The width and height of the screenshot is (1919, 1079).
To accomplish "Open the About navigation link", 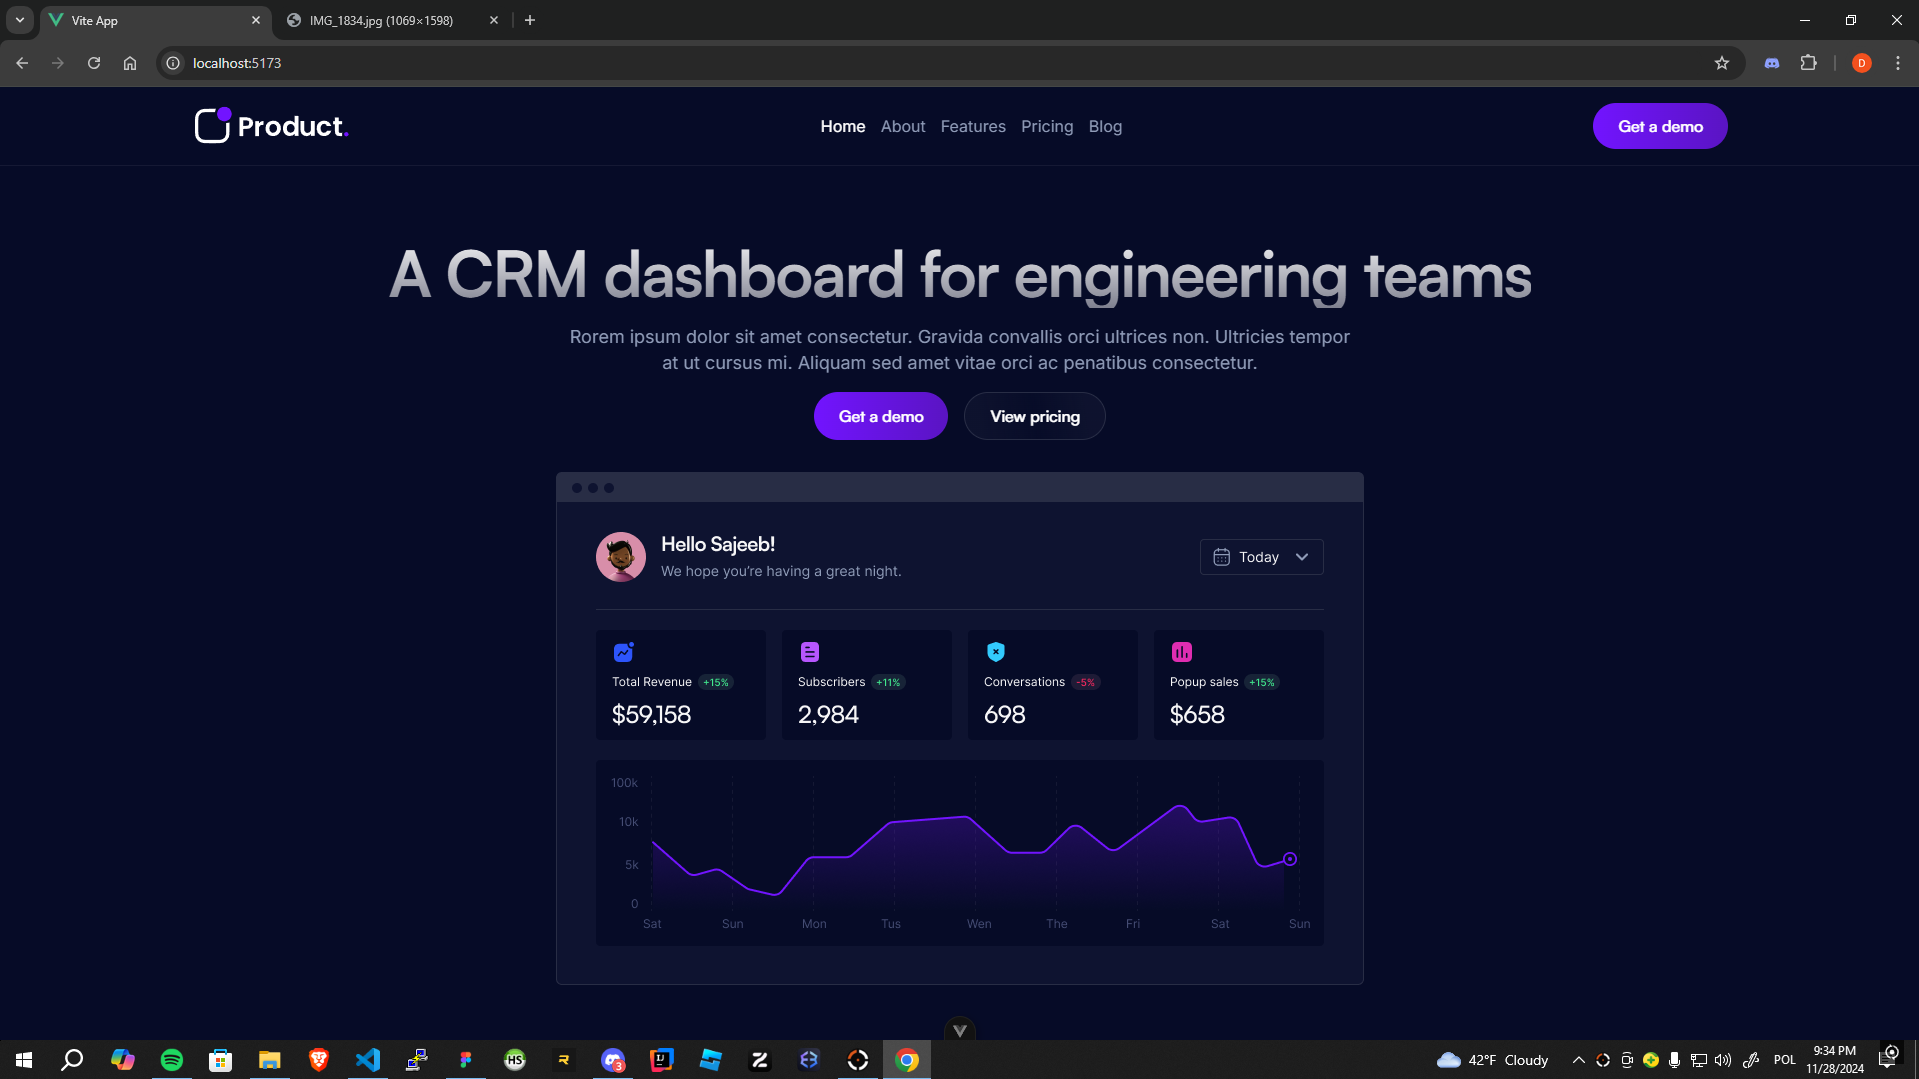I will pos(902,126).
